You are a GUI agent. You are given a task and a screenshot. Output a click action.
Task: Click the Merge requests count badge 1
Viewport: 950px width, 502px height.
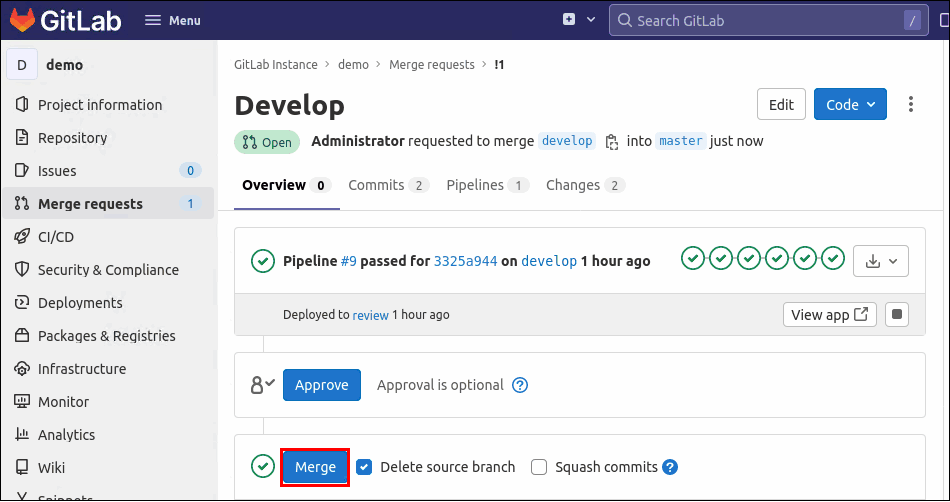coord(190,203)
